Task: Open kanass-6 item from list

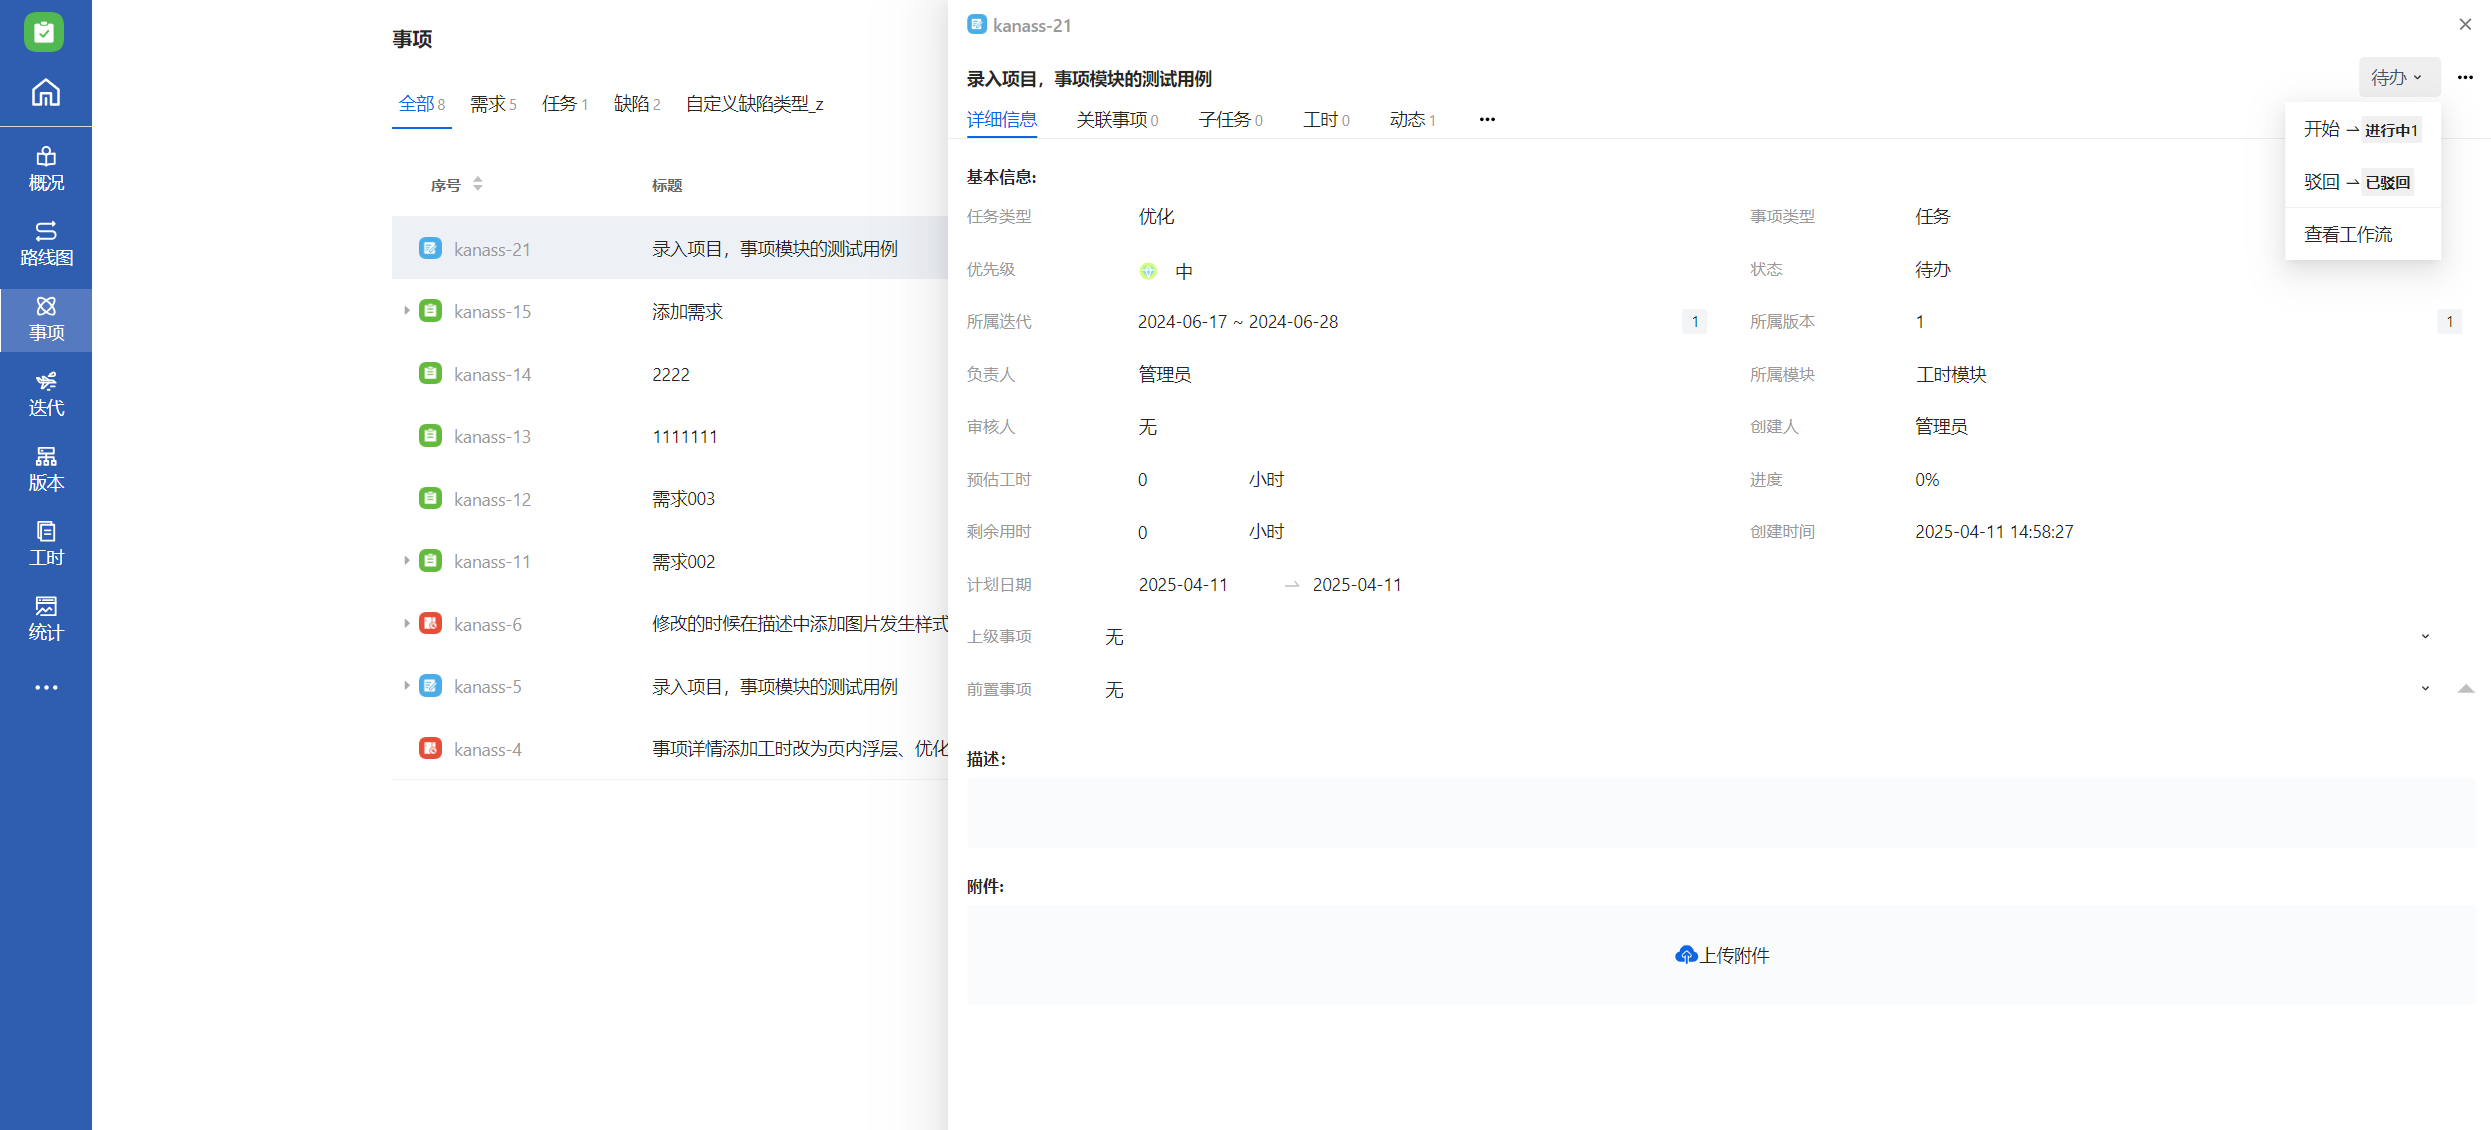Action: point(488,625)
